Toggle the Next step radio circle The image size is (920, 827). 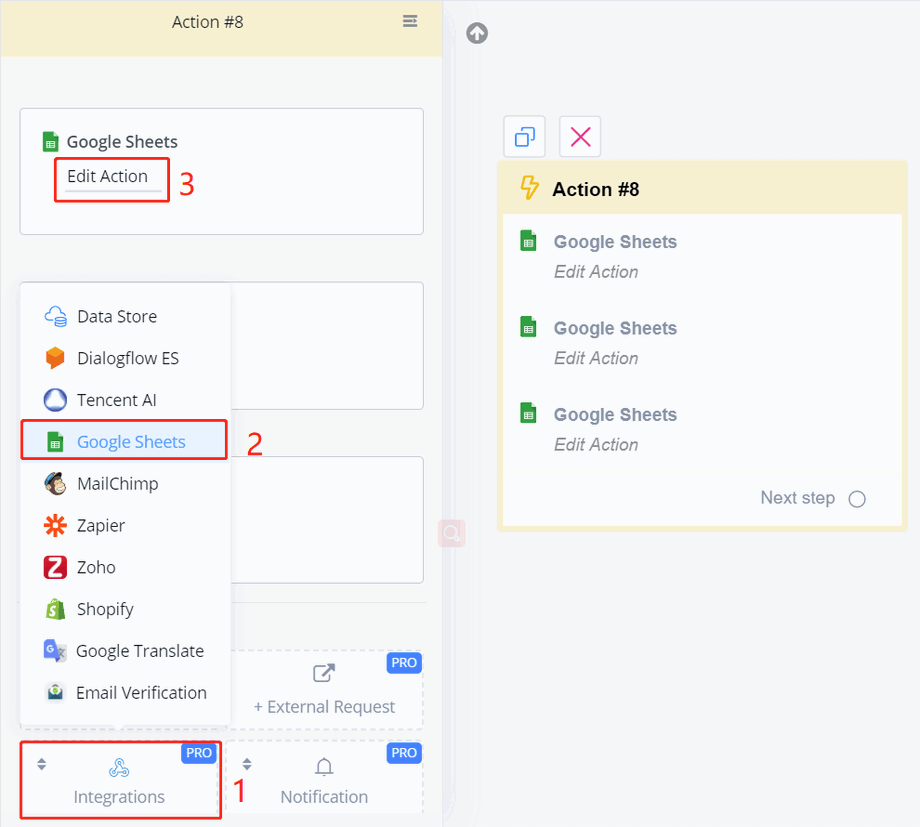tap(857, 499)
